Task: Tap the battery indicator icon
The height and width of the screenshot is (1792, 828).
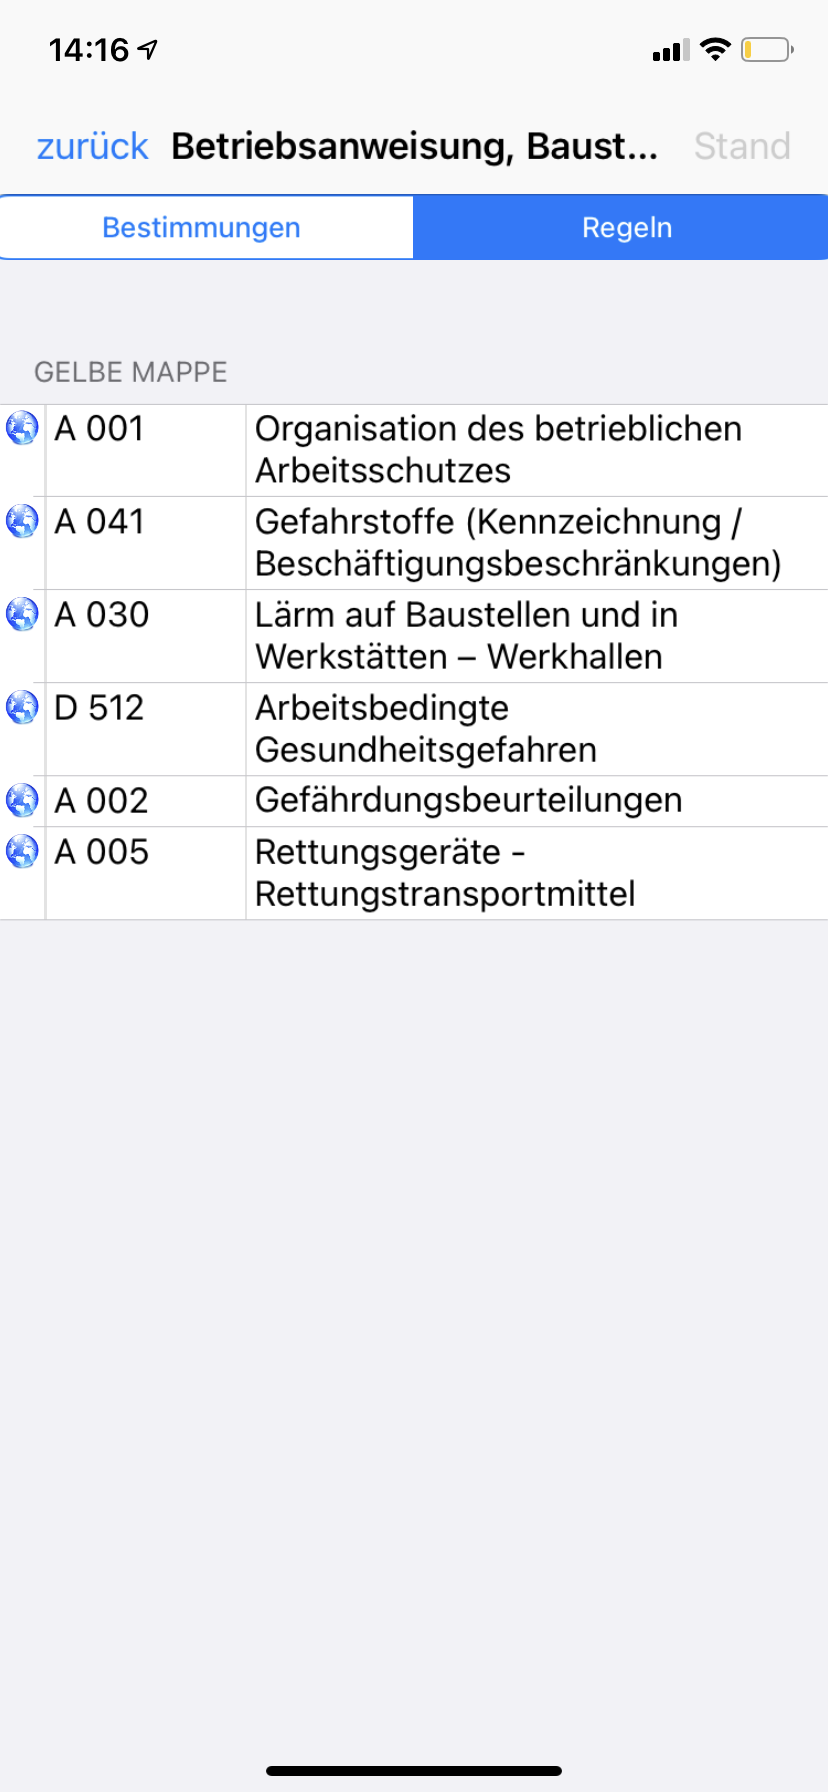Action: 767,49
